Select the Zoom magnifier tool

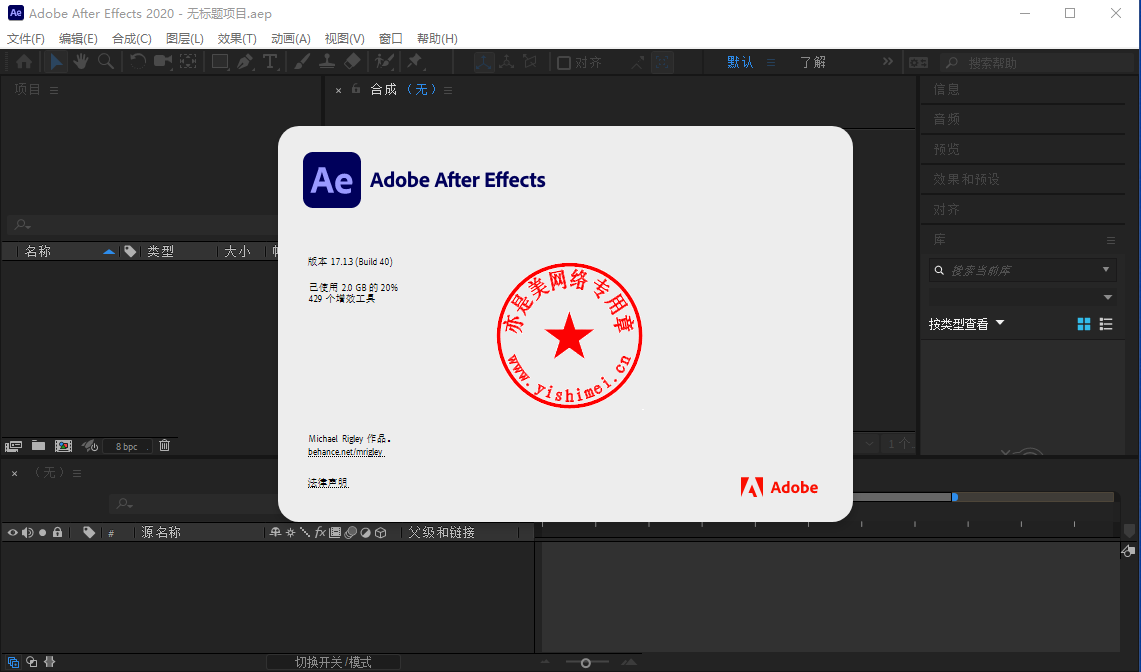106,62
